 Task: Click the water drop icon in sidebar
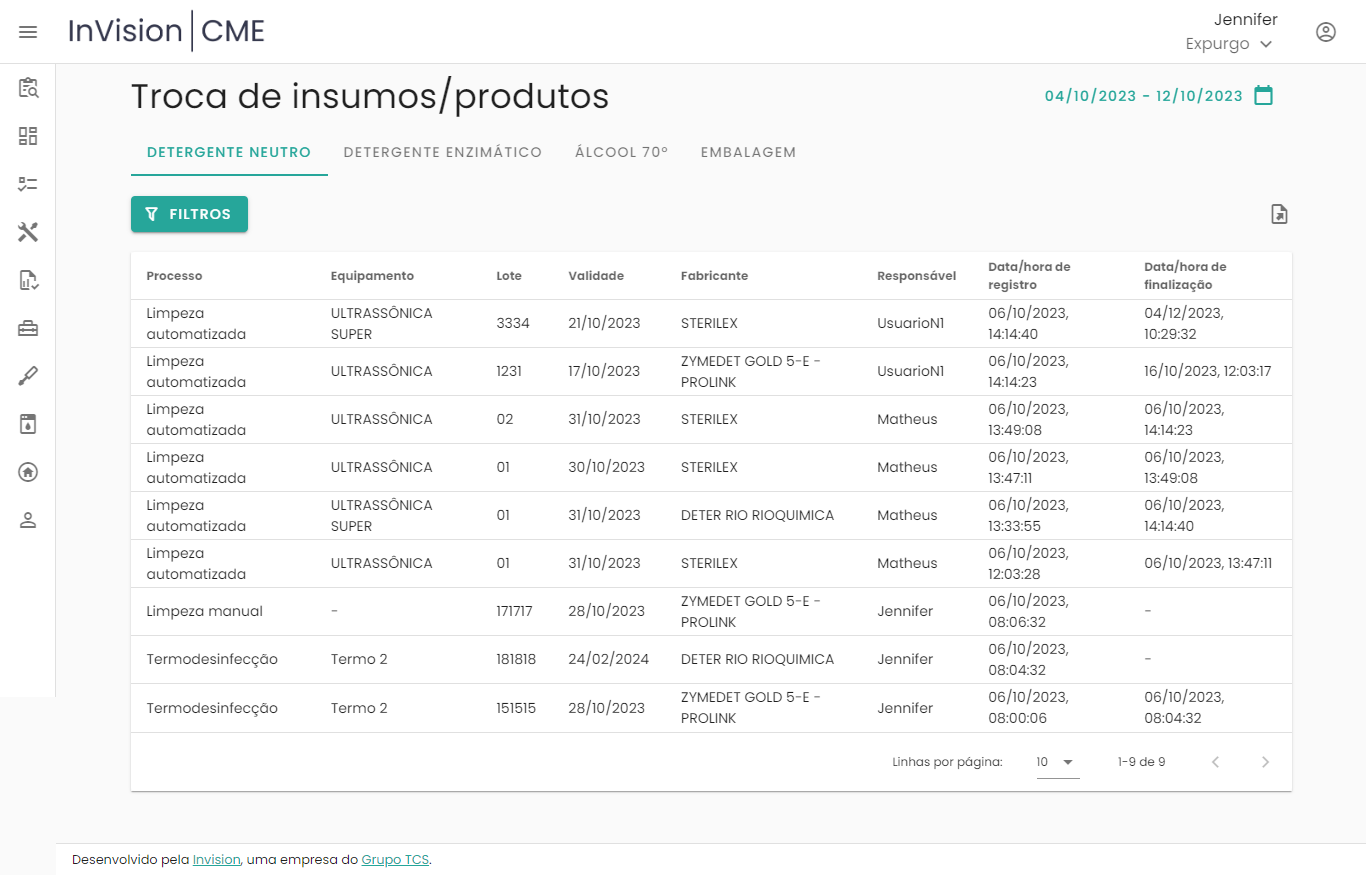click(x=28, y=424)
